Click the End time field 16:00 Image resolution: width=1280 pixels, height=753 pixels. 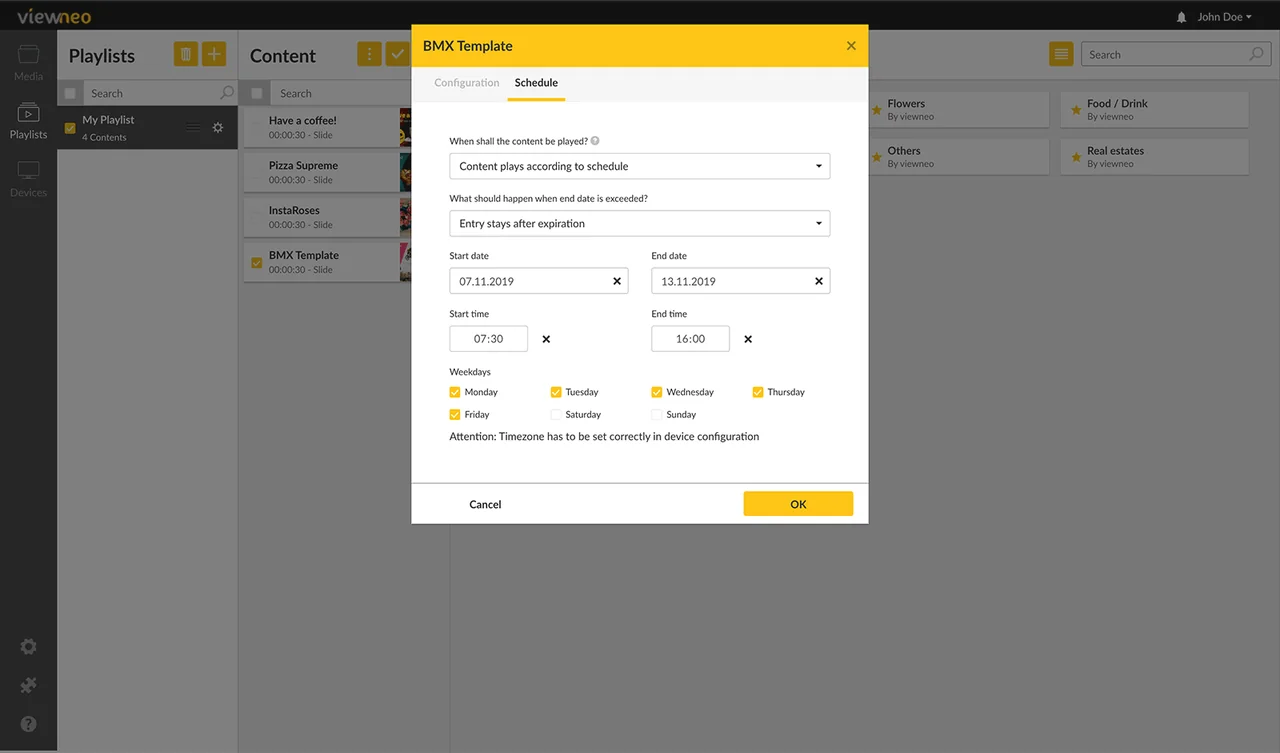click(x=691, y=339)
